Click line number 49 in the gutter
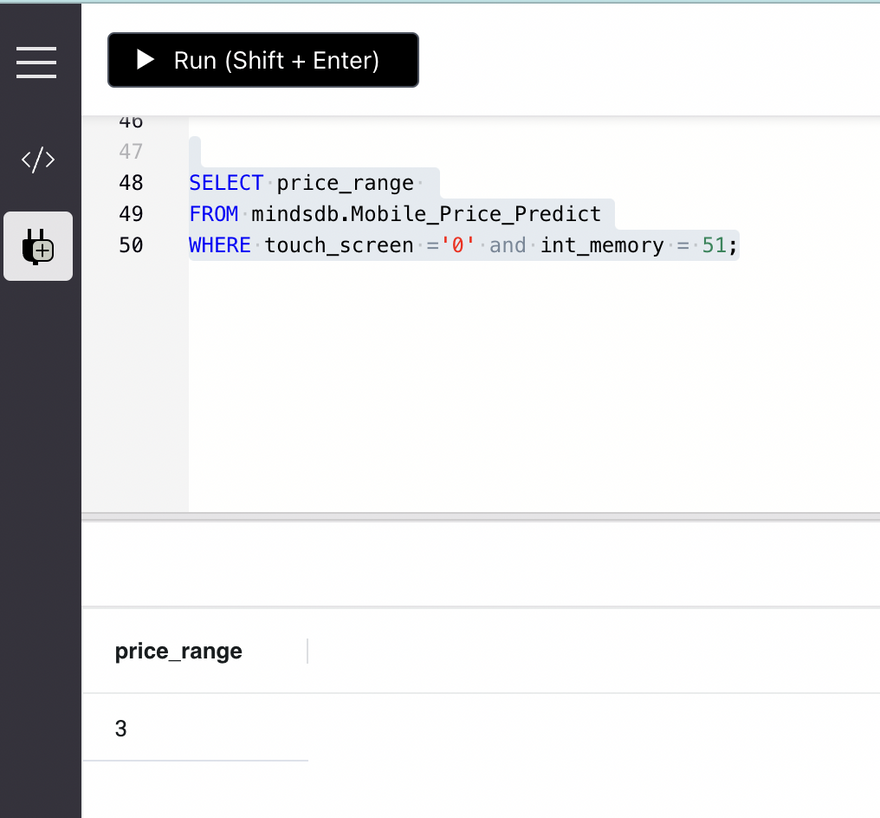This screenshot has width=880, height=818. (130, 214)
